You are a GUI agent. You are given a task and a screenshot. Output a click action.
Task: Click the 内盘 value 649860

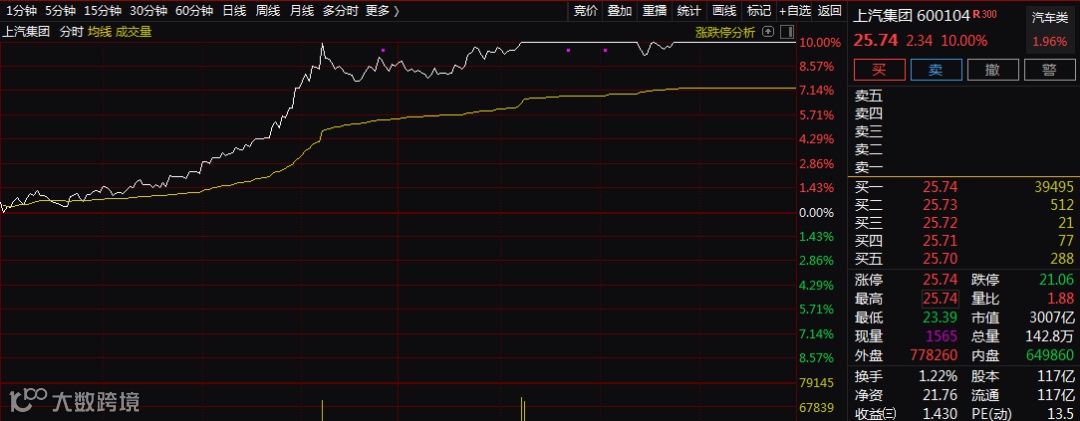click(x=1050, y=355)
